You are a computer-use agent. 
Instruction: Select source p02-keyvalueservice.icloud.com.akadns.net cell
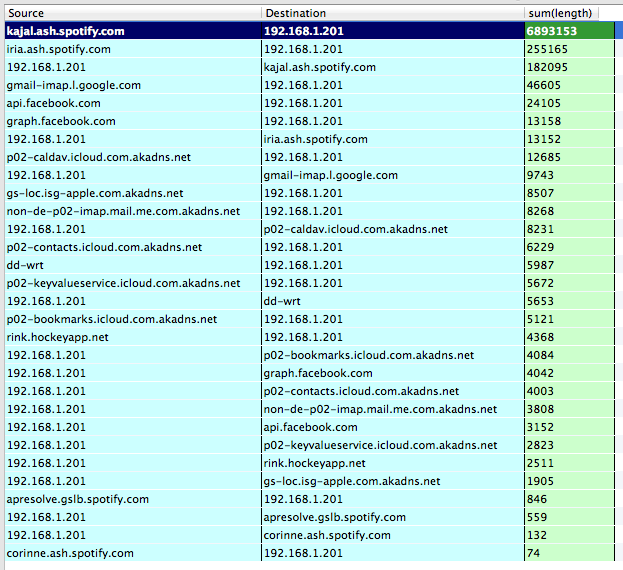(133, 283)
